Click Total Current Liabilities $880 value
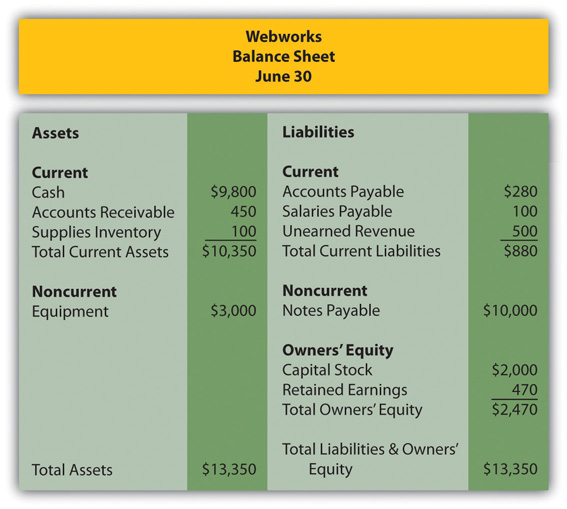Screen dimensions: 567x509 [x=521, y=251]
